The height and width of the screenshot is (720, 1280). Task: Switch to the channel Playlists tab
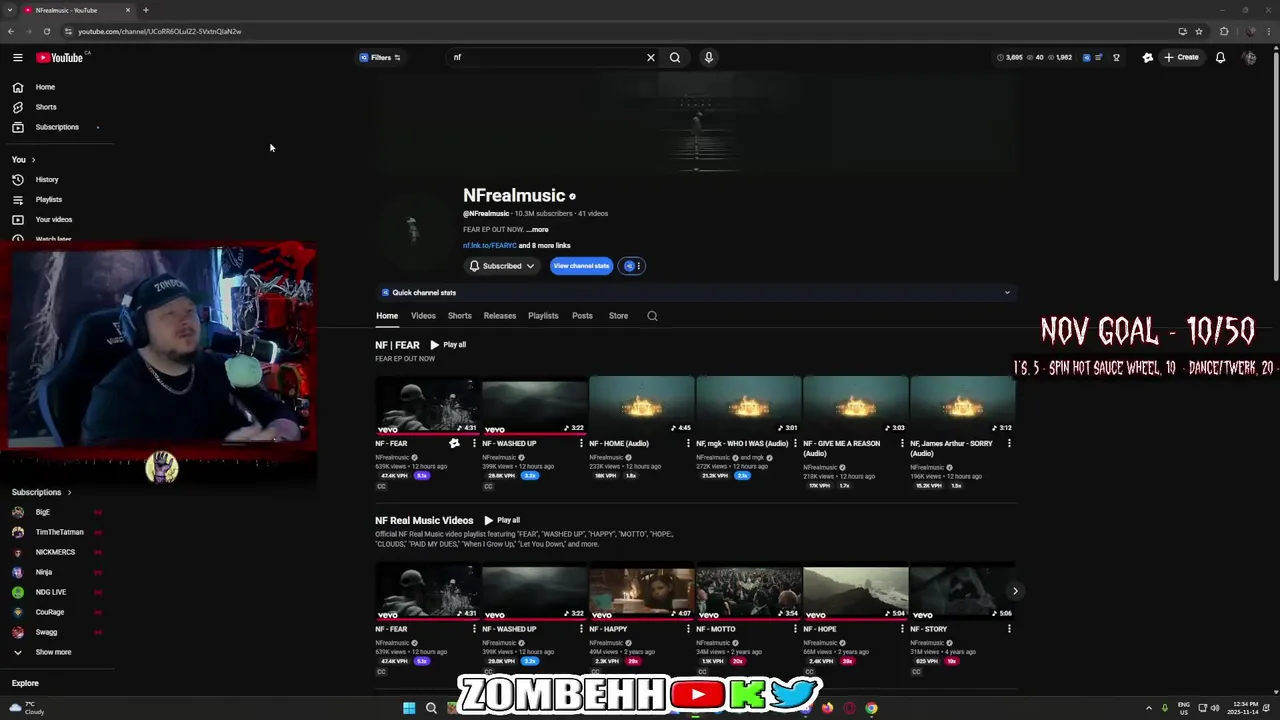(x=543, y=316)
